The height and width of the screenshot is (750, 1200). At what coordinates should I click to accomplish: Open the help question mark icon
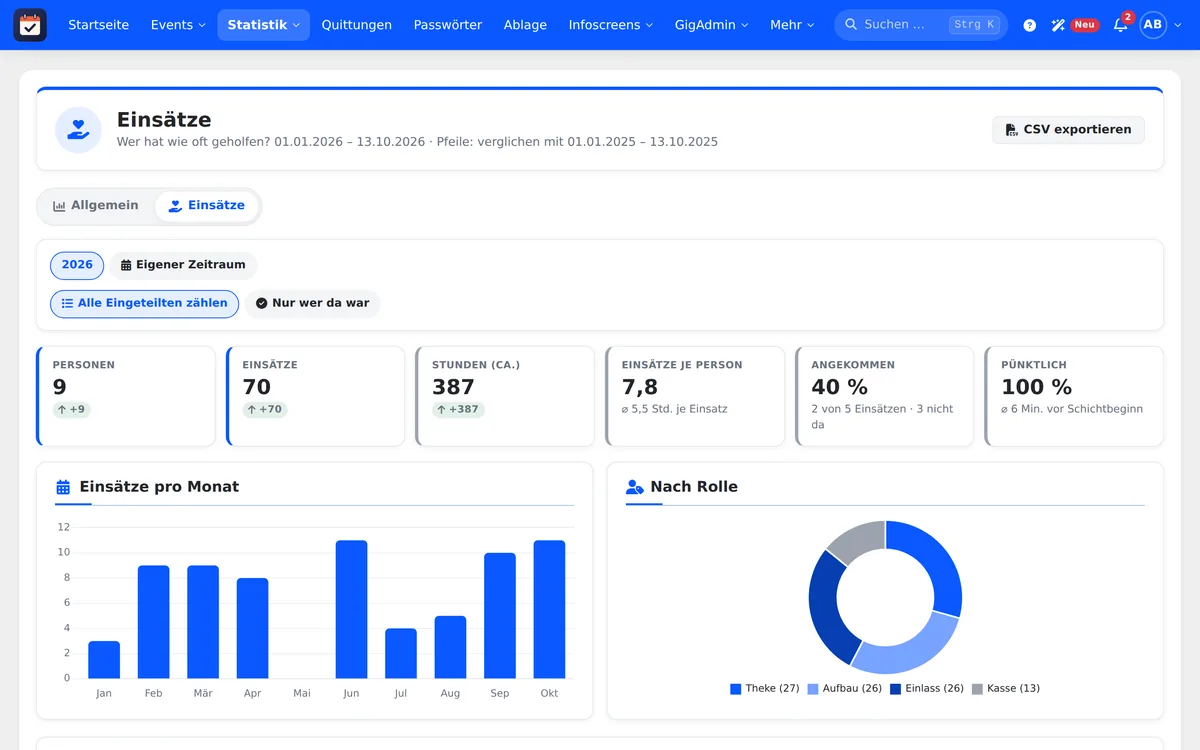1030,25
